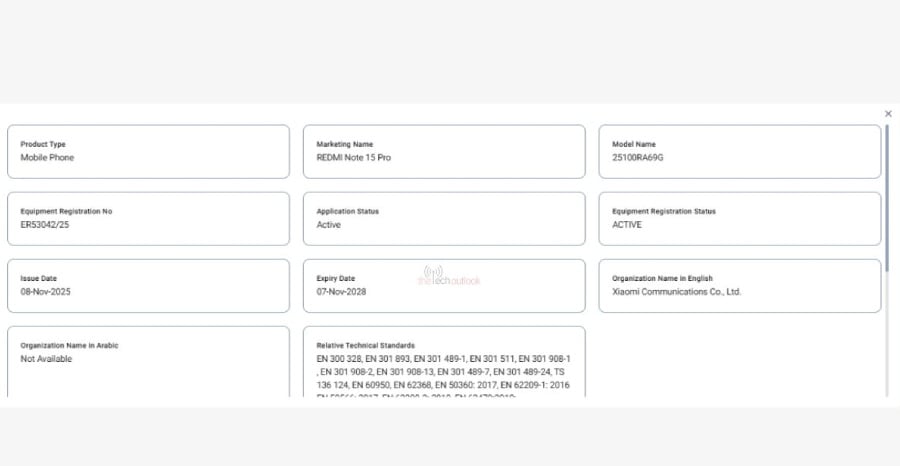The height and width of the screenshot is (466, 900).
Task: Click the Relative Technical Standards heading
Action: point(365,345)
